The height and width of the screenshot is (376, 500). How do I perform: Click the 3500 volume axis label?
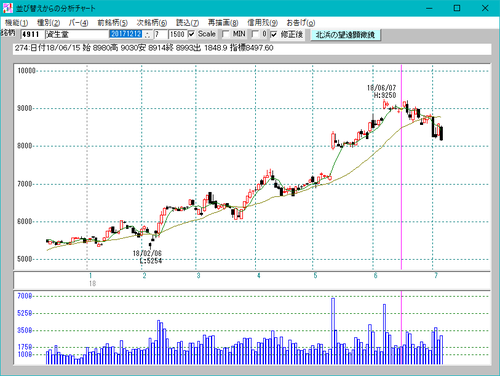25,331
